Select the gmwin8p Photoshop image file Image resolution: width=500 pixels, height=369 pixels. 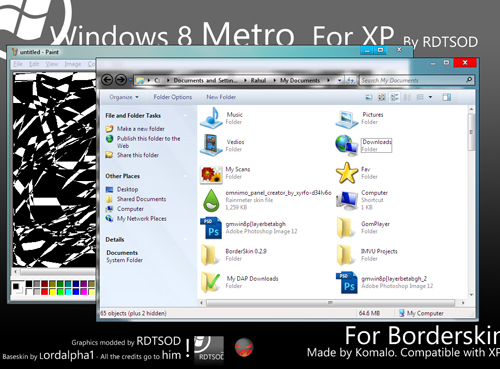coord(211,228)
